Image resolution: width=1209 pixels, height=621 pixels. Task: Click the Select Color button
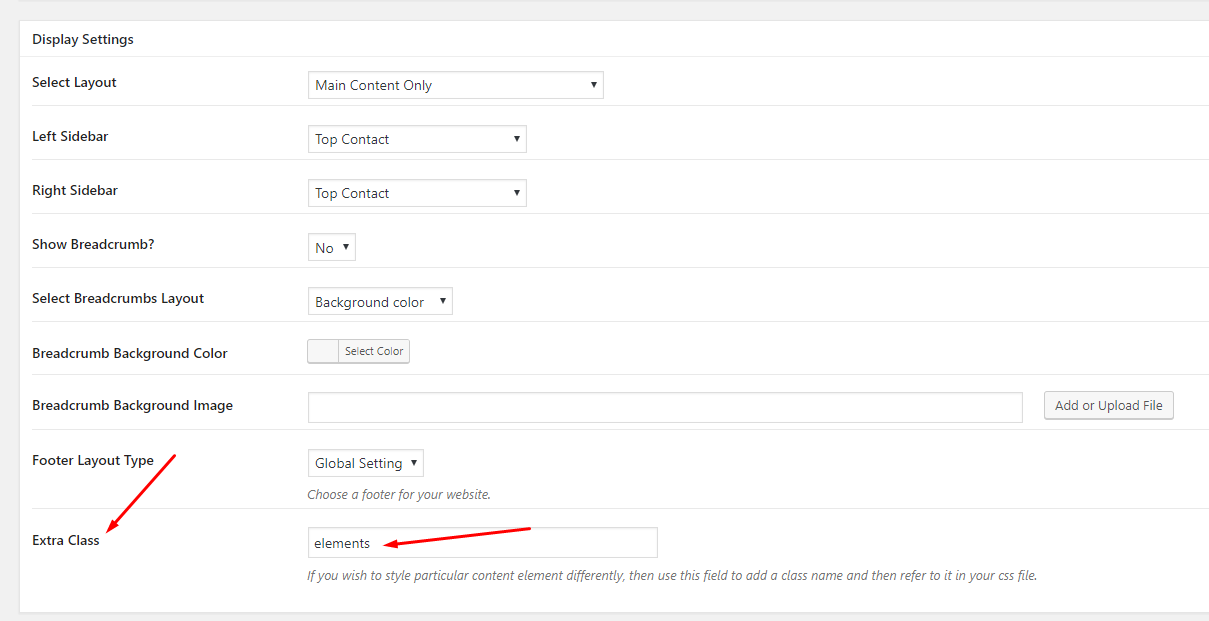tap(374, 351)
